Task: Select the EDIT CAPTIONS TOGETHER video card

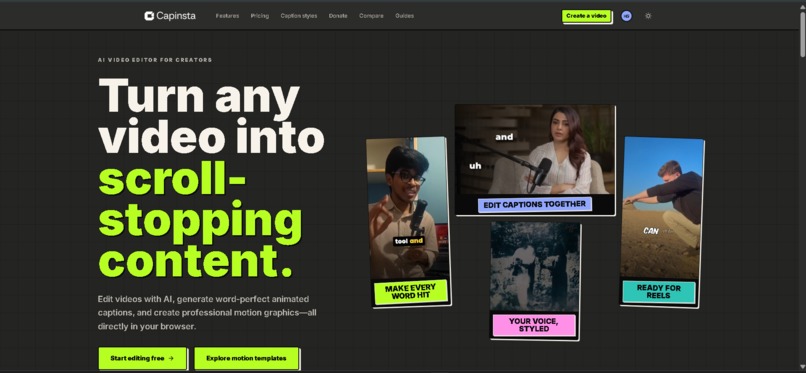Action: click(x=535, y=160)
